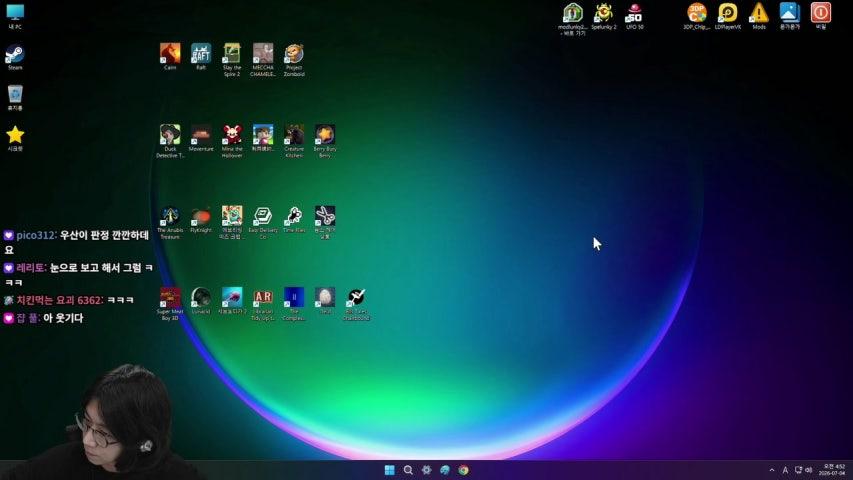Select the Berry Bury Berry shortcut
The image size is (853, 480).
pyautogui.click(x=325, y=140)
